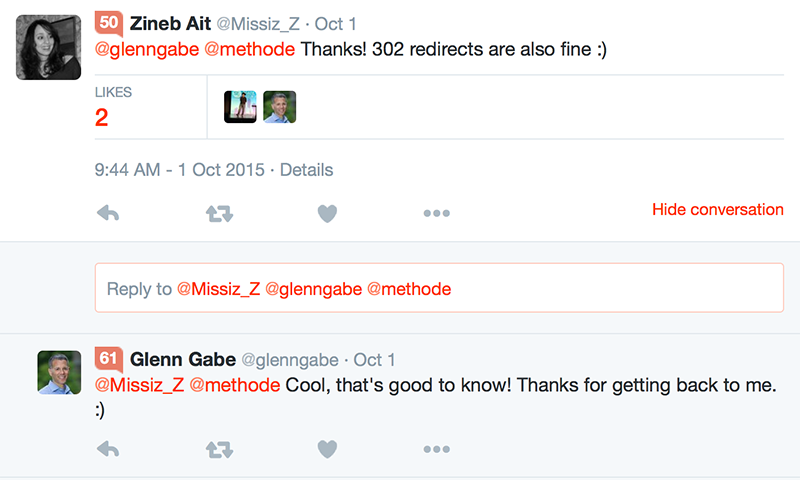This screenshot has height=480, width=800.
Task: Open Zineb Ait's profile picture
Action: pos(48,47)
